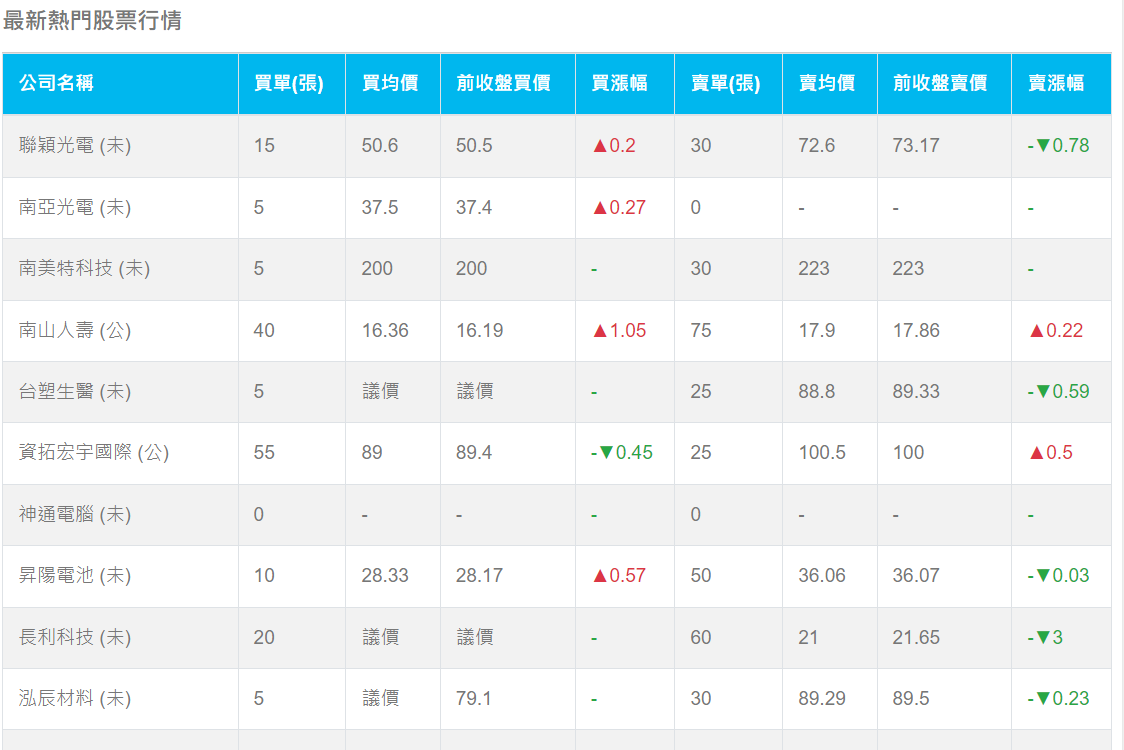Click 昇陽電池 sell average price 36.06
The height and width of the screenshot is (750, 1124).
coord(822,576)
